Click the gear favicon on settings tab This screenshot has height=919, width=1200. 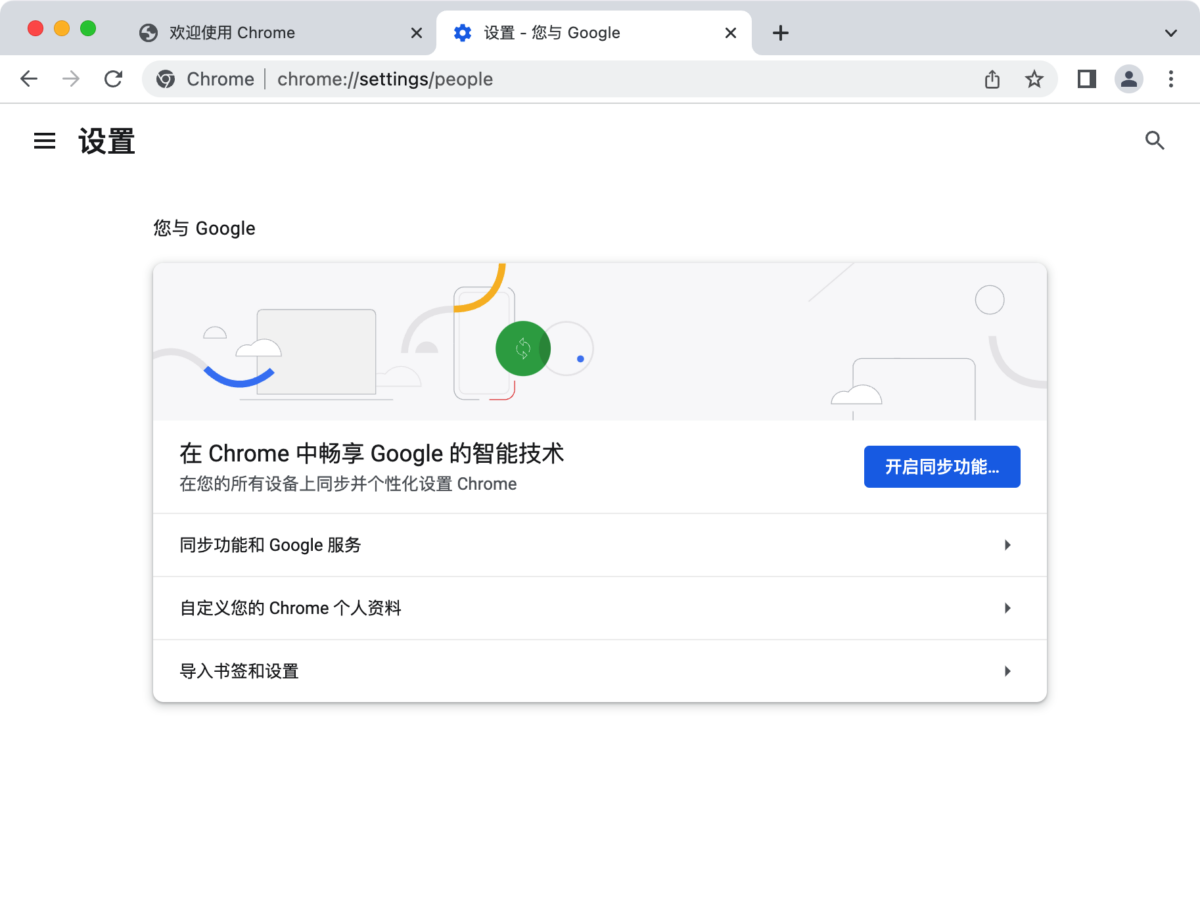(462, 33)
